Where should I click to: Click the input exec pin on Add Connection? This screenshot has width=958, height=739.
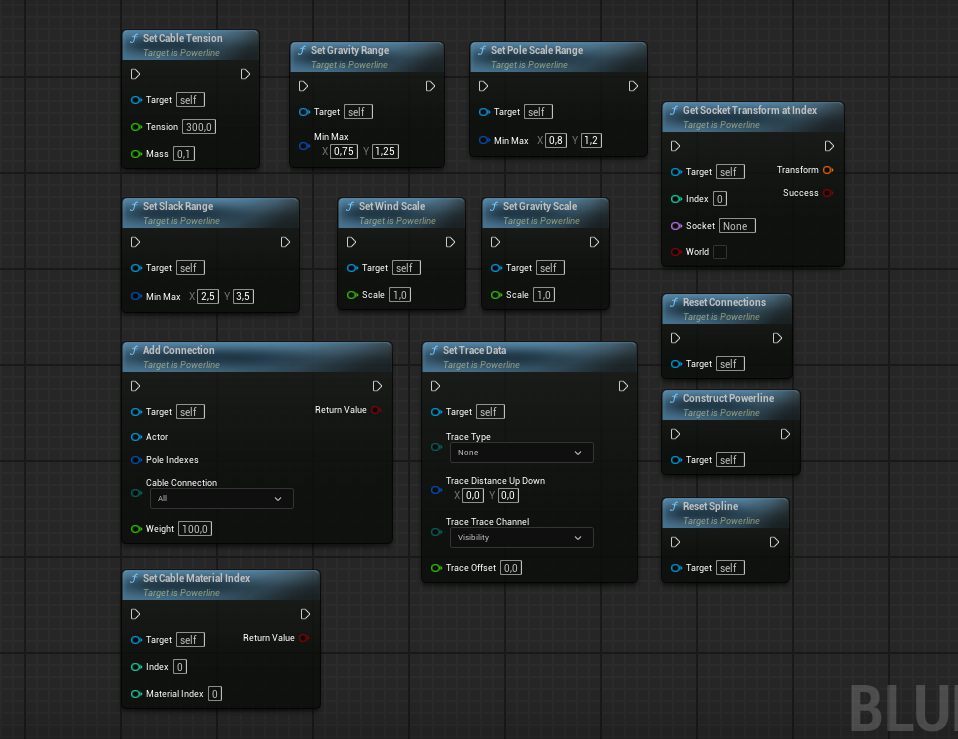click(x=135, y=386)
